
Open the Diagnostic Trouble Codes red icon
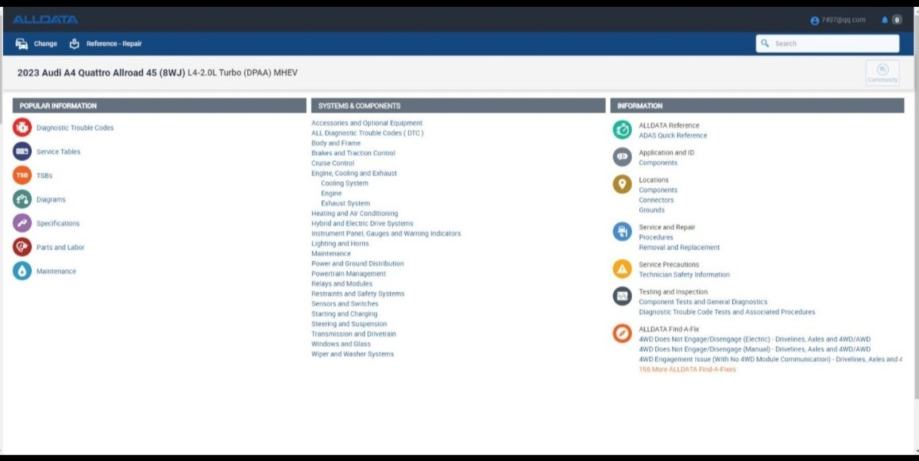[x=22, y=127]
